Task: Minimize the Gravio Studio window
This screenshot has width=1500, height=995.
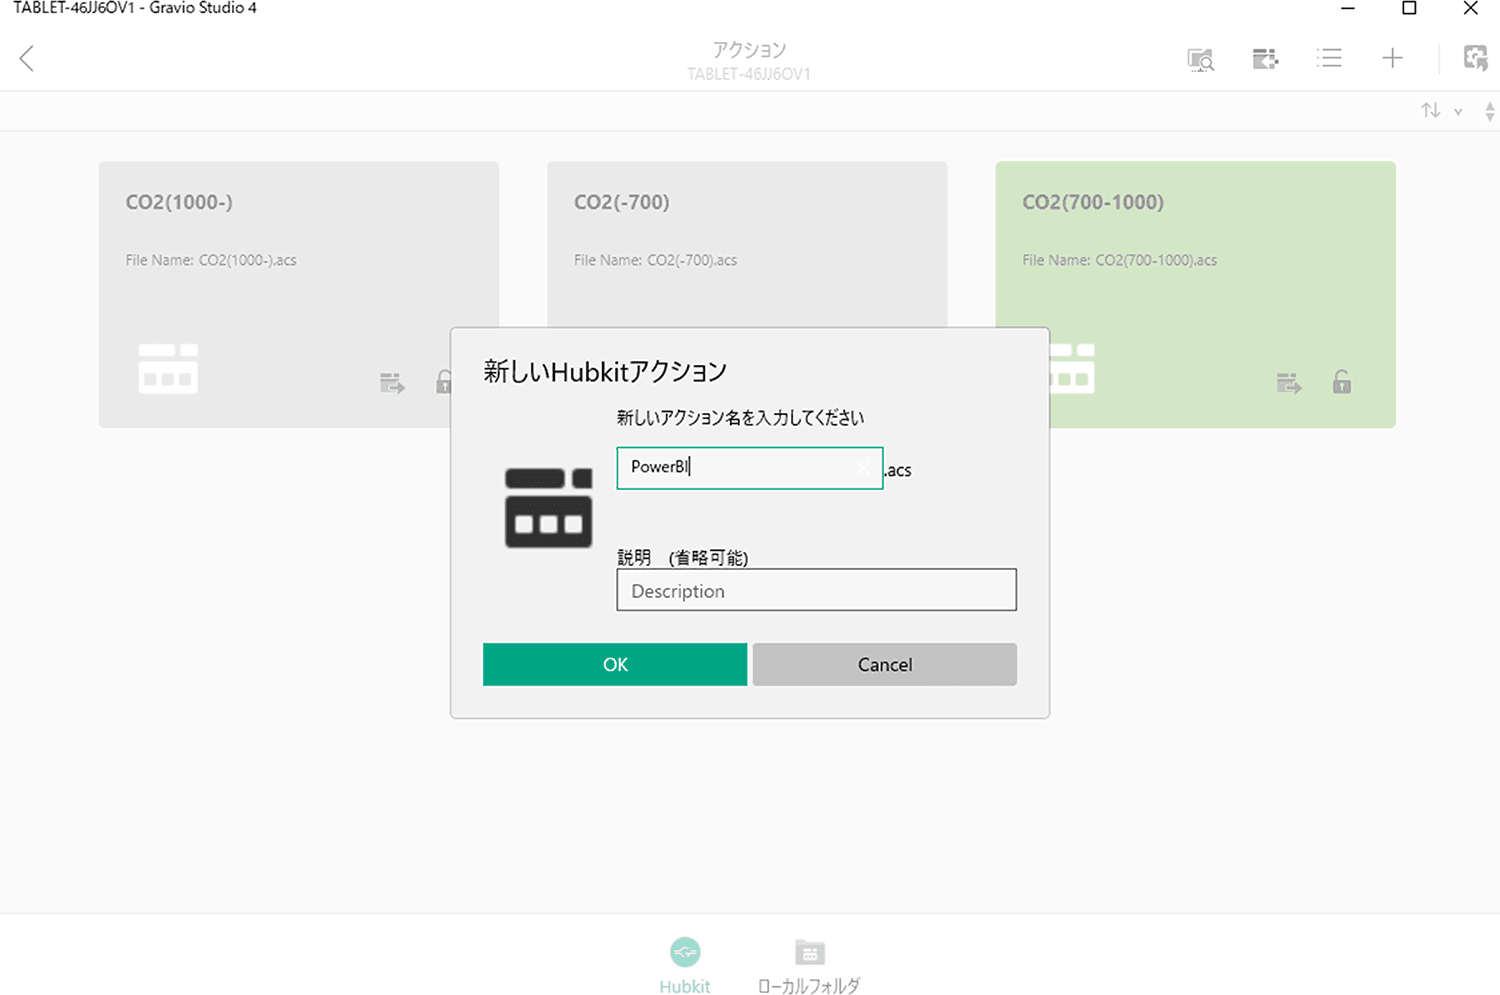Action: [x=1347, y=9]
